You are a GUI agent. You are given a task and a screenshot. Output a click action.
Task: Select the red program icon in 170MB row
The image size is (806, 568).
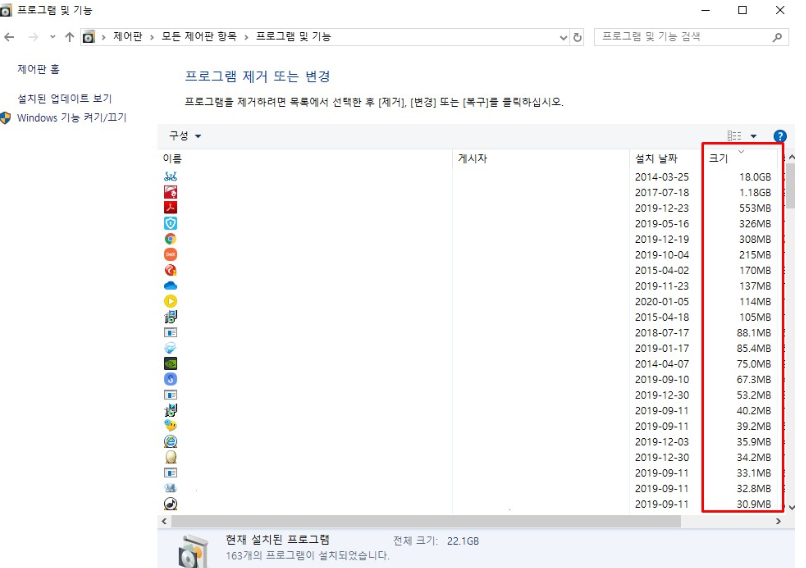[x=171, y=270]
